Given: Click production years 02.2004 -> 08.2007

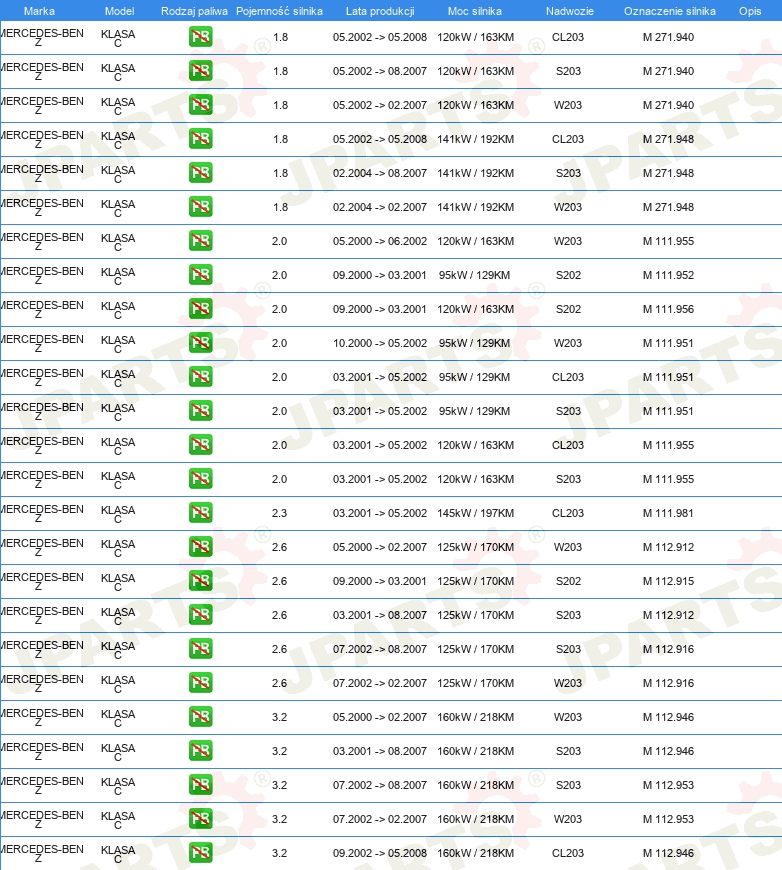Looking at the screenshot, I should pyautogui.click(x=380, y=173).
